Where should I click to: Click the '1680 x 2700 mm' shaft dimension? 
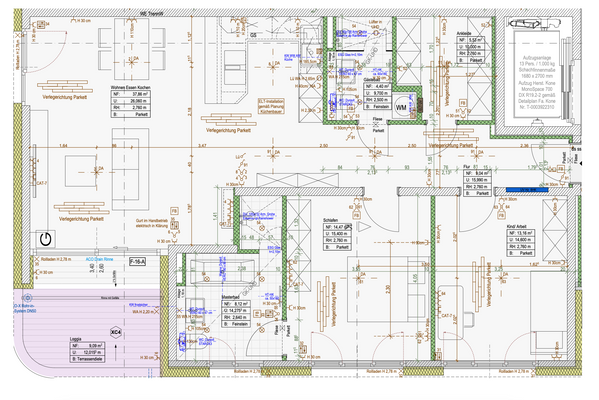tap(536, 76)
